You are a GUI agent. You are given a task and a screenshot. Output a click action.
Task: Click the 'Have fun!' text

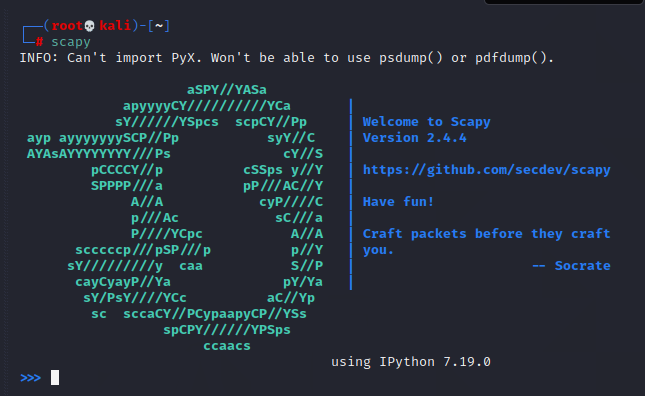398,201
